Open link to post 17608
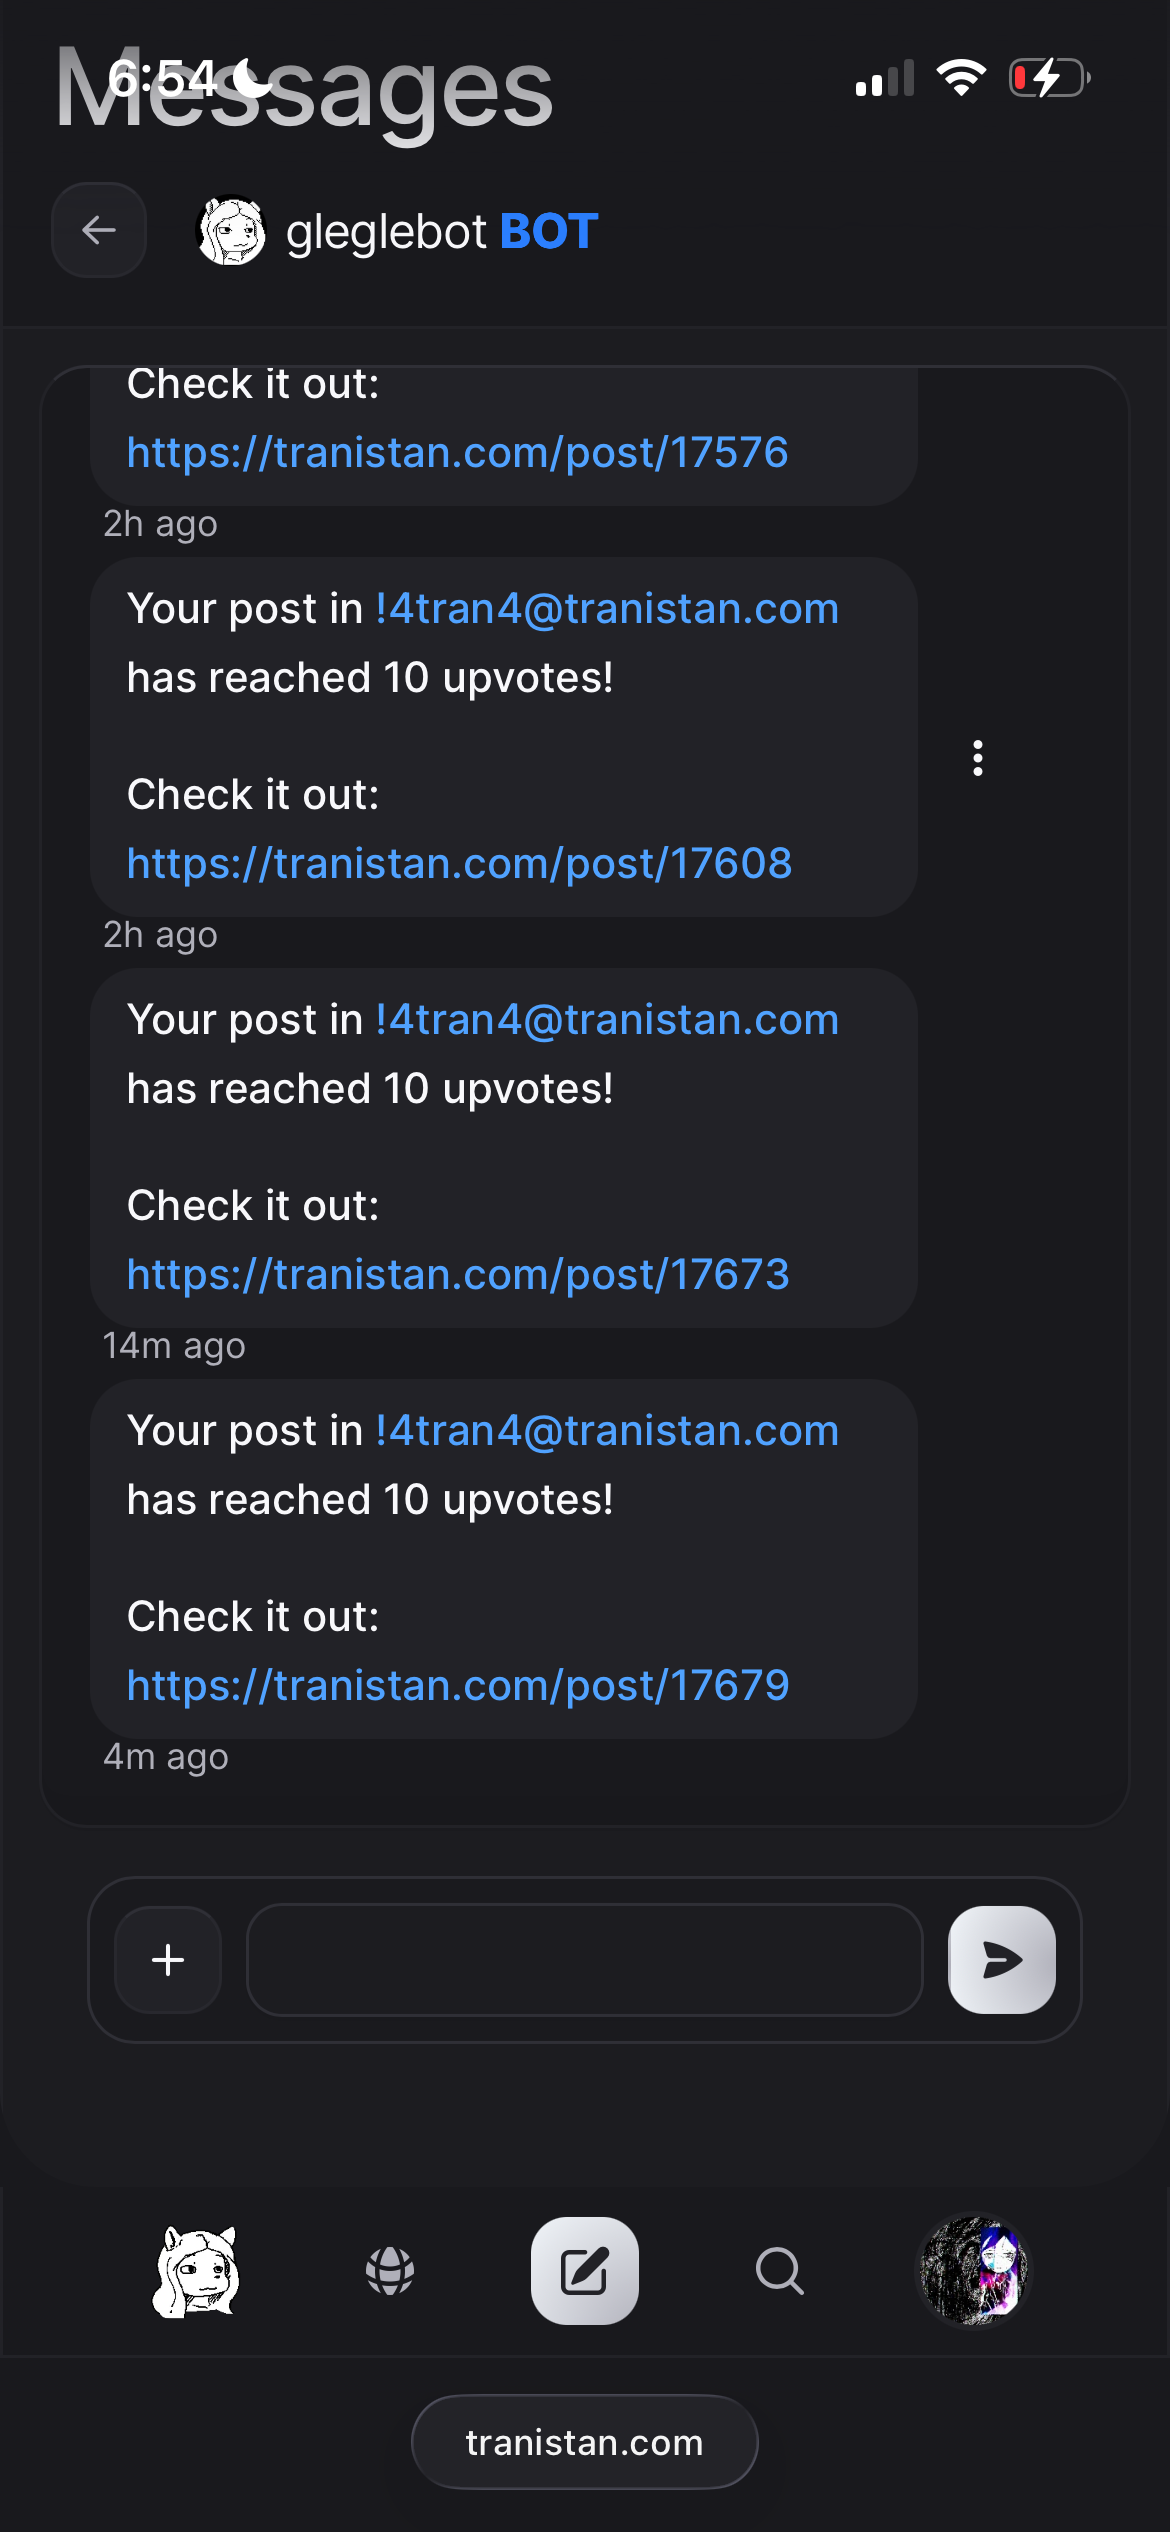Screen dimensions: 1170x2532 tap(459, 864)
